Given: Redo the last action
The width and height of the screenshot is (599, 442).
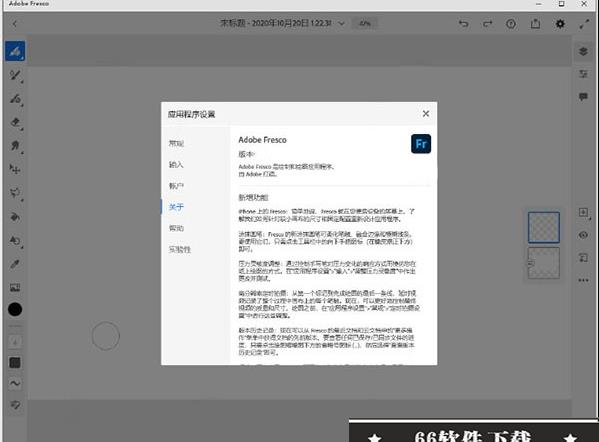Looking at the screenshot, I should pyautogui.click(x=487, y=24).
